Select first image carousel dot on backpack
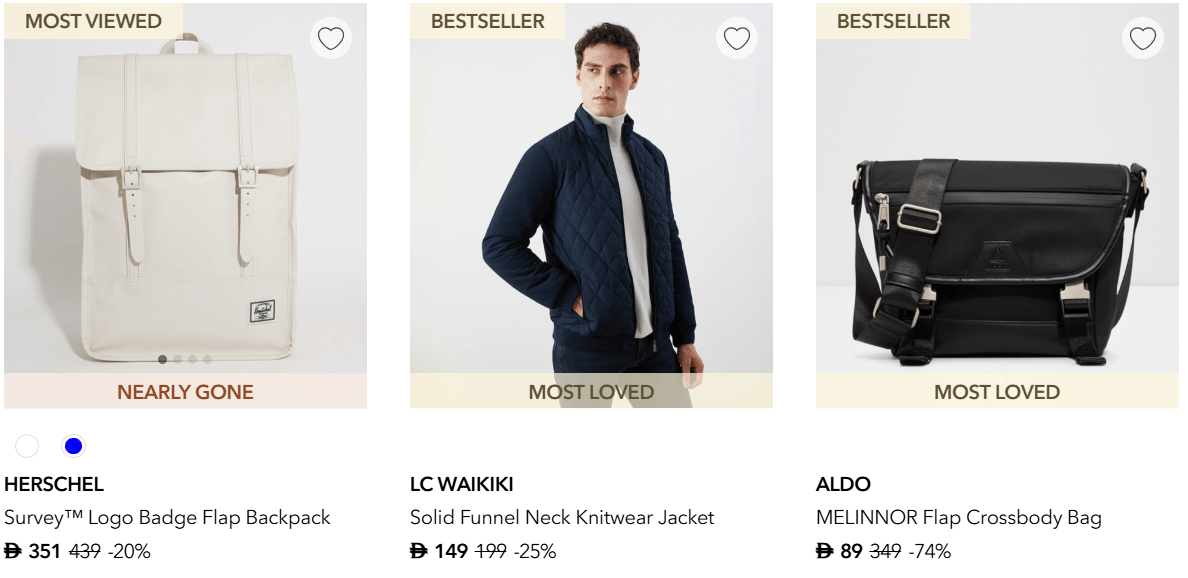This screenshot has height=578, width=1188. pos(163,359)
